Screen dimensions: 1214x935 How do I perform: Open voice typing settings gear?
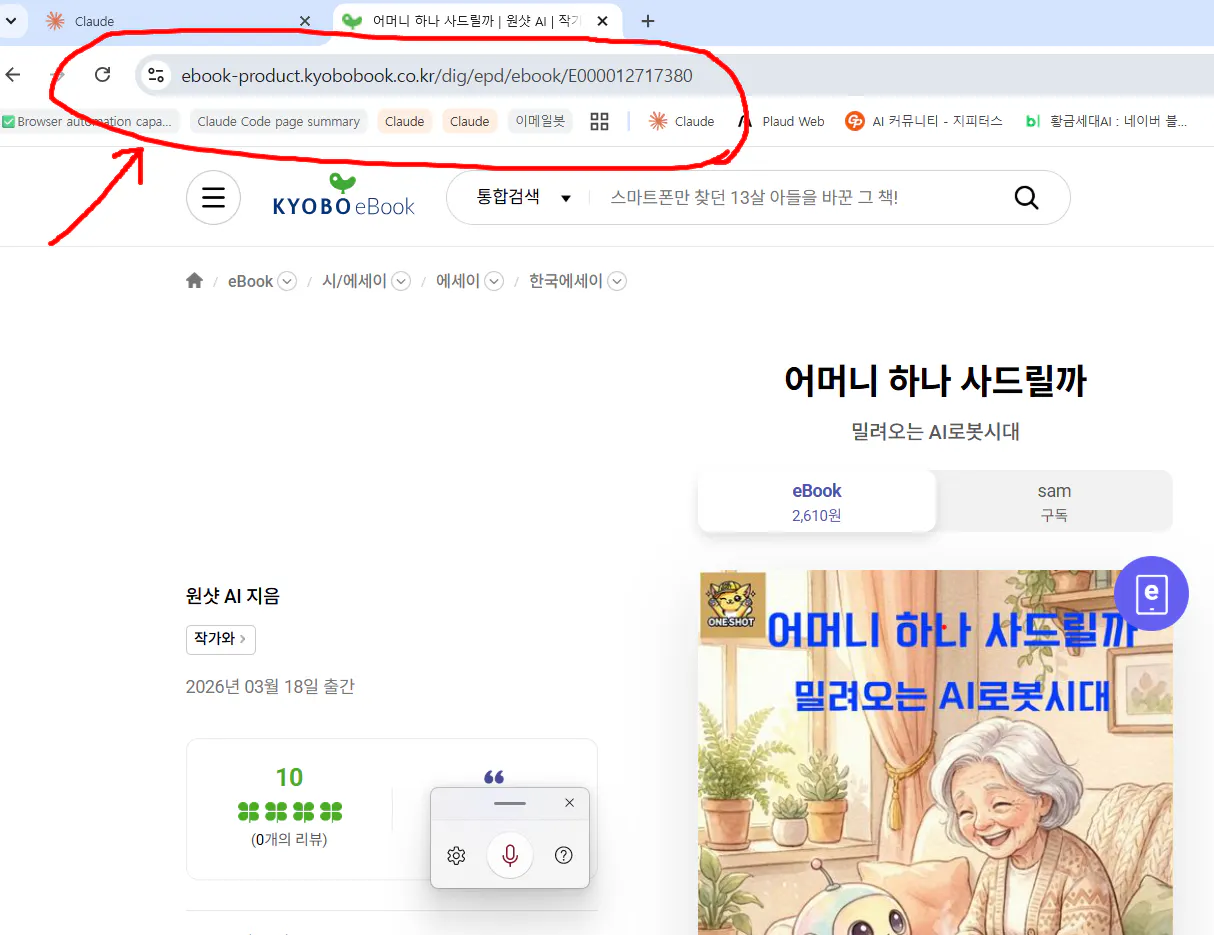[x=456, y=855]
